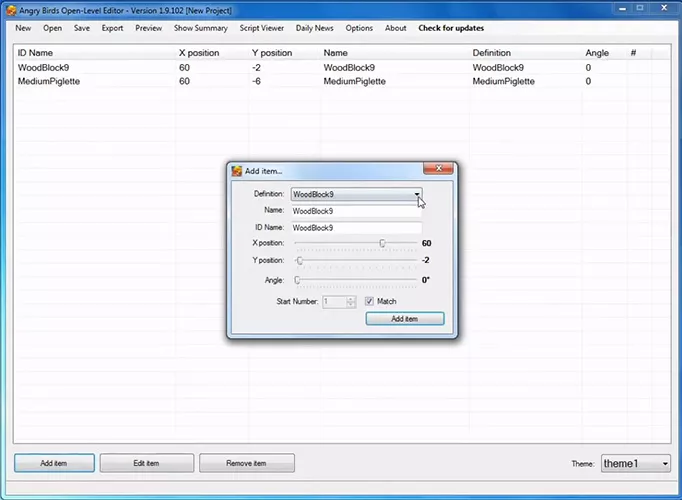Viewport: 682px width, 500px height.
Task: Open the Definition dropdown in Add item dialog
Action: point(356,194)
